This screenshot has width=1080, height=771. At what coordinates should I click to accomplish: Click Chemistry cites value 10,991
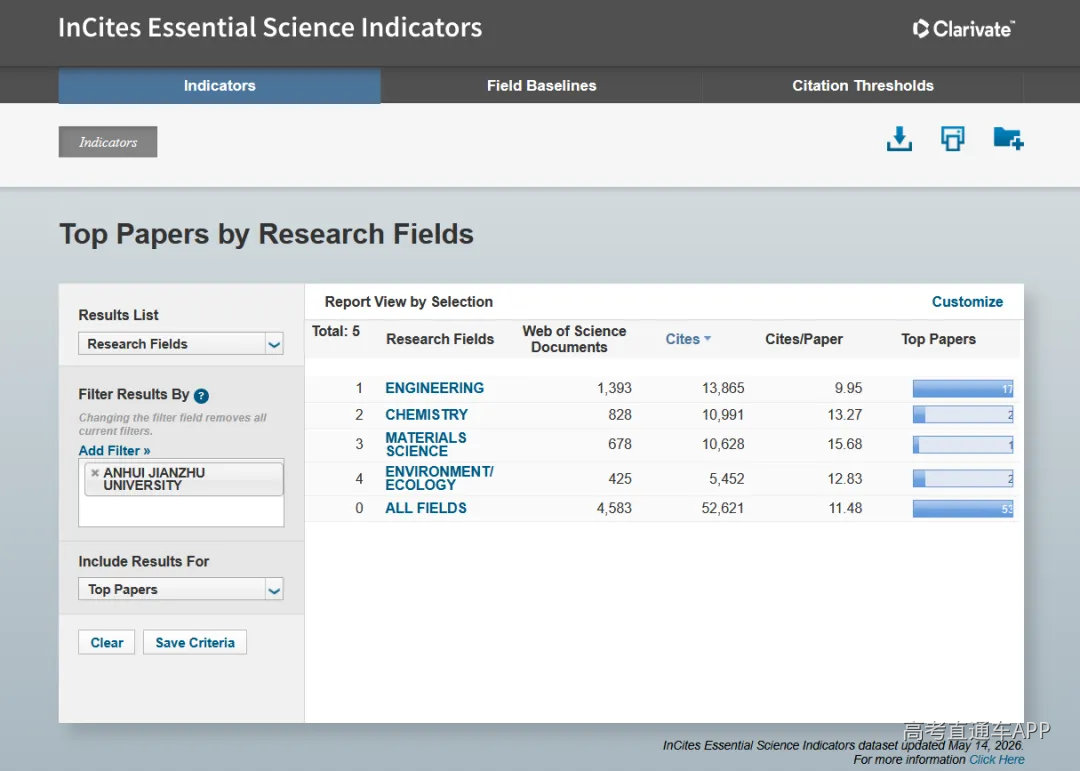[723, 415]
